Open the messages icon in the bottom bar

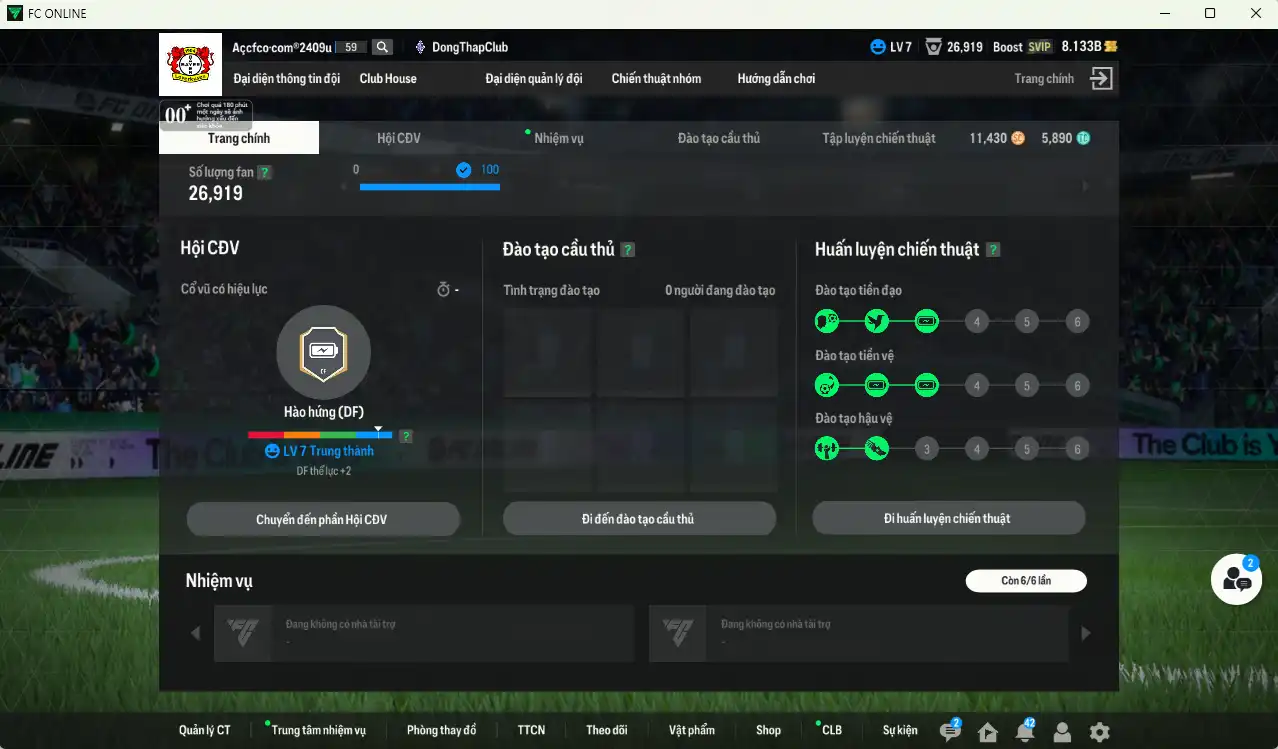[950, 731]
